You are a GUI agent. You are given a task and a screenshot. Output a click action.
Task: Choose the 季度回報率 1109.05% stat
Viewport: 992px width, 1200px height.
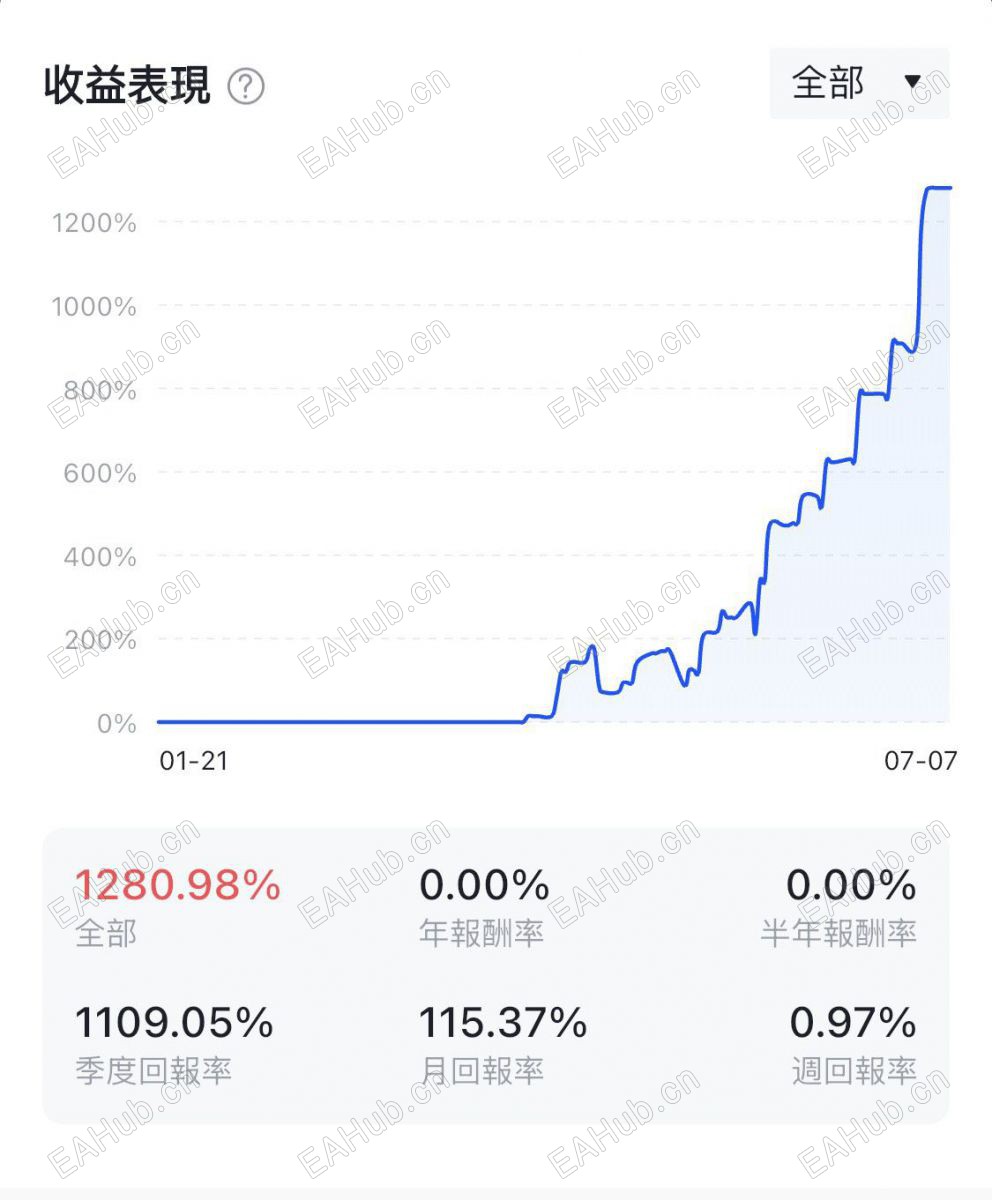[174, 1045]
